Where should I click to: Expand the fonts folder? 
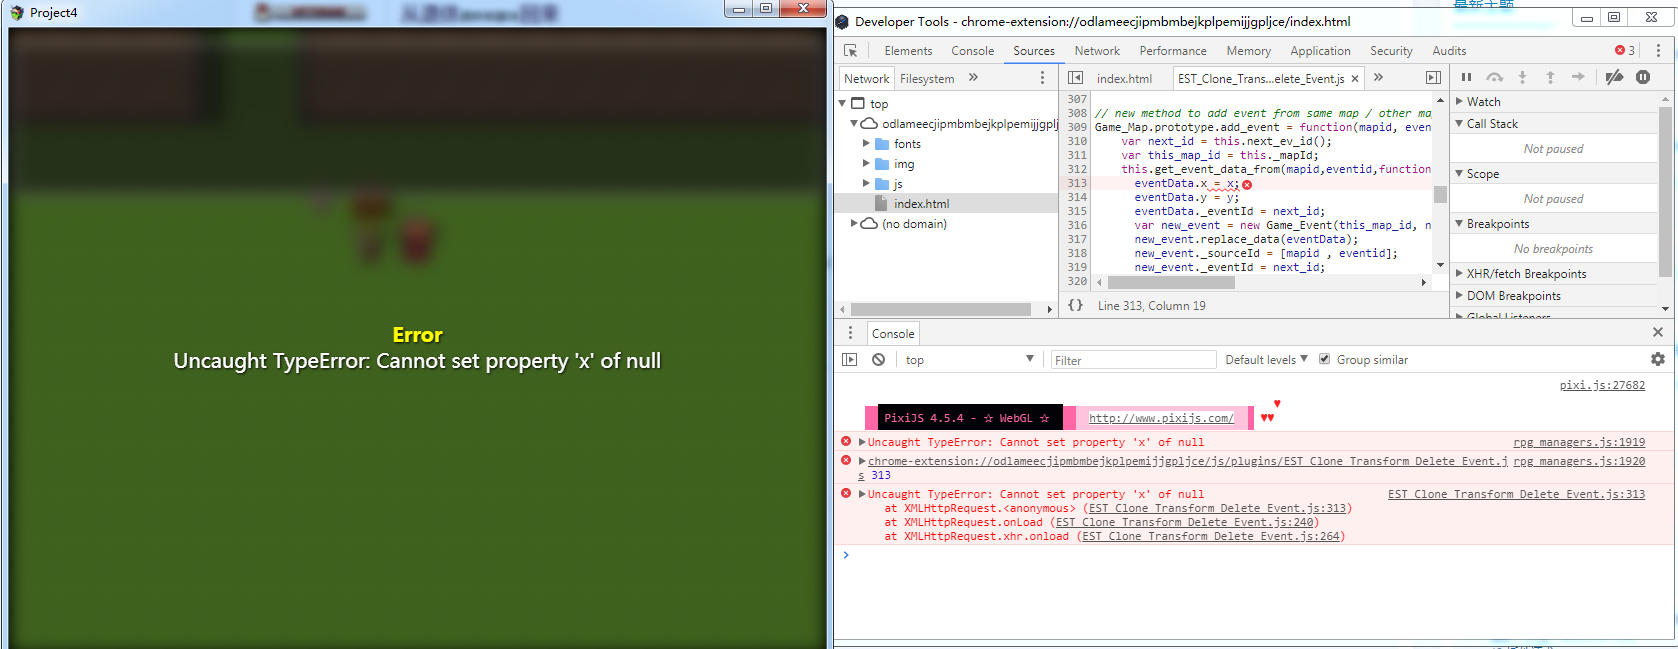pyautogui.click(x=866, y=144)
